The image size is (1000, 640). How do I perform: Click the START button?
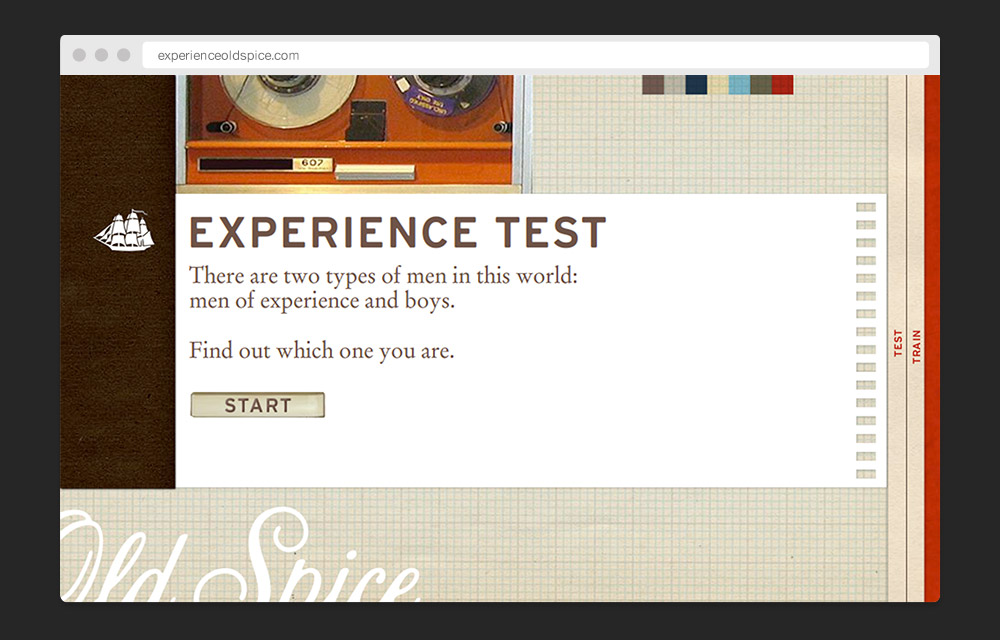(x=258, y=405)
